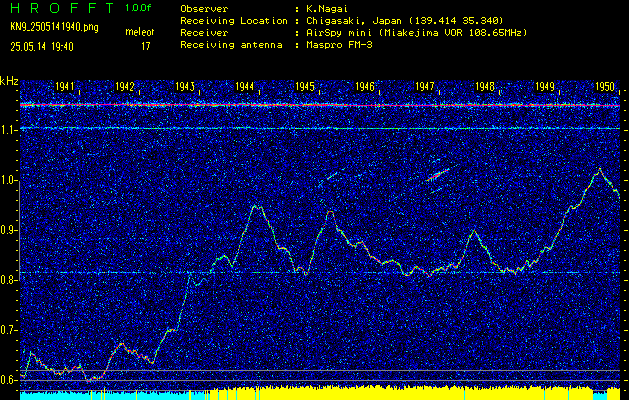Click the 1943 time marker
Viewport: 629px width, 400px height.
pyautogui.click(x=185, y=86)
